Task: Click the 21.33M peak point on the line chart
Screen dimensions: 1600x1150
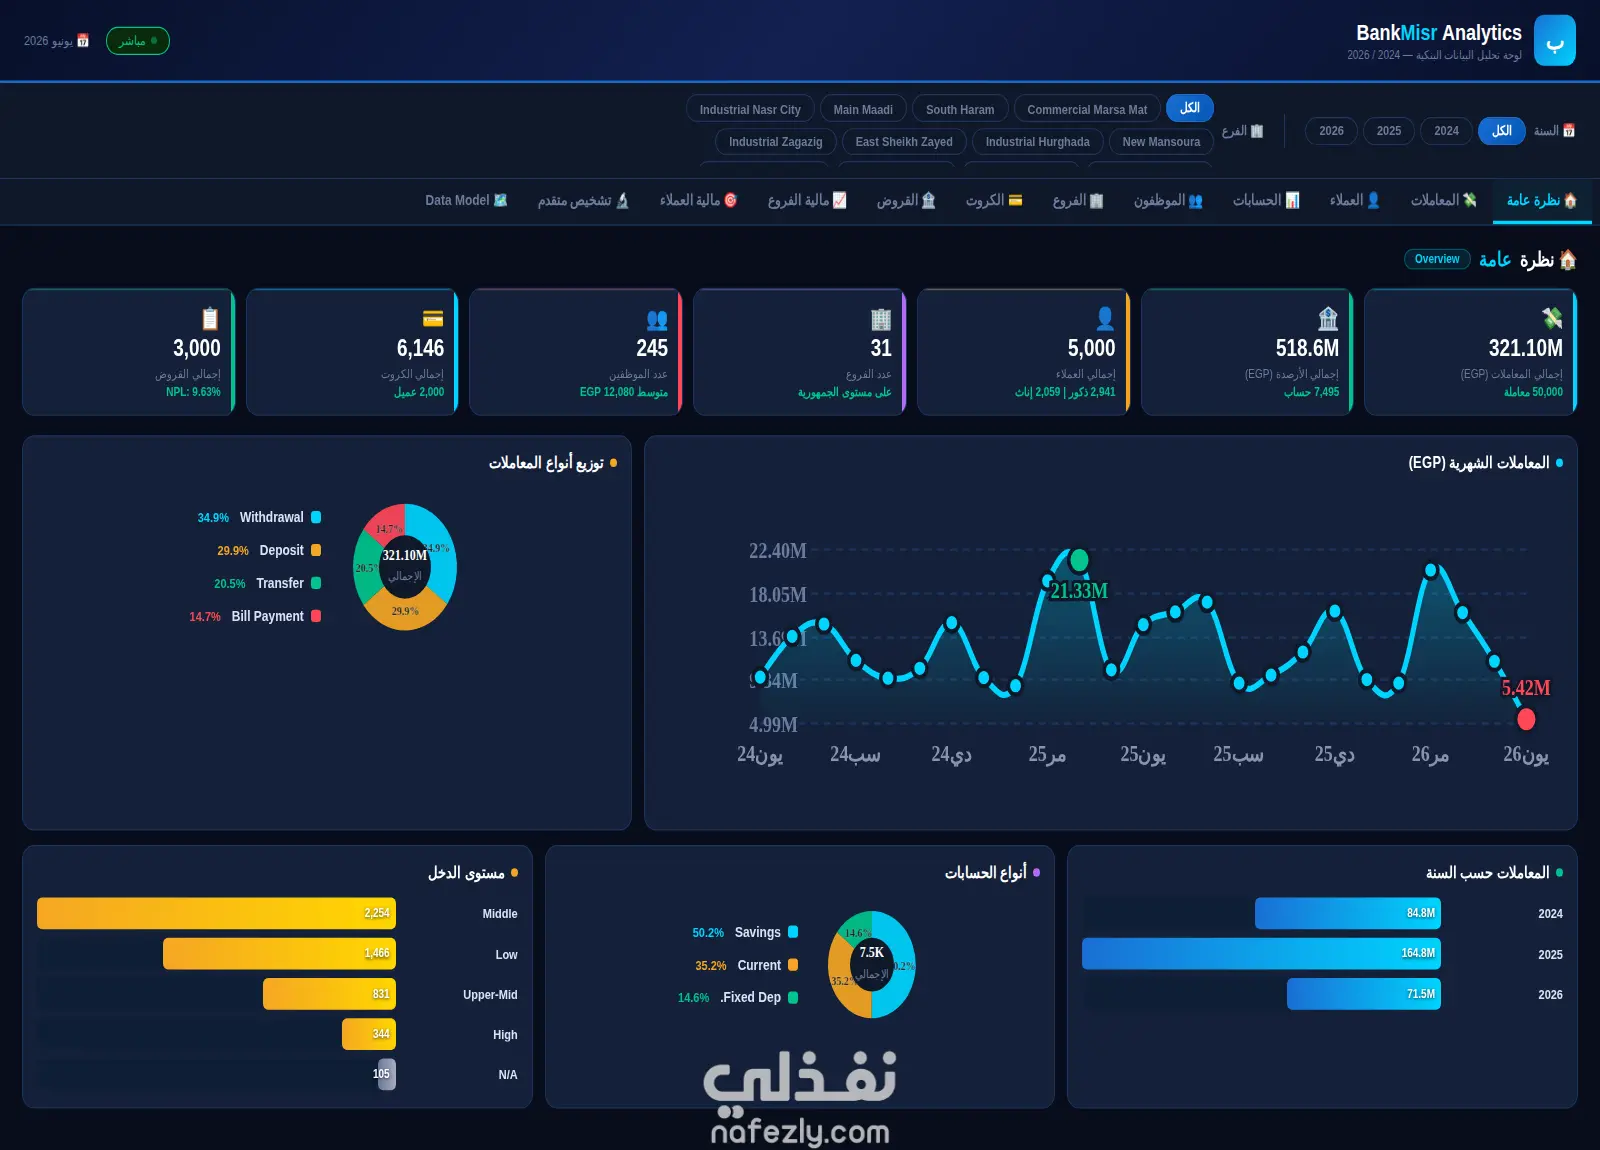Action: [x=1079, y=560]
